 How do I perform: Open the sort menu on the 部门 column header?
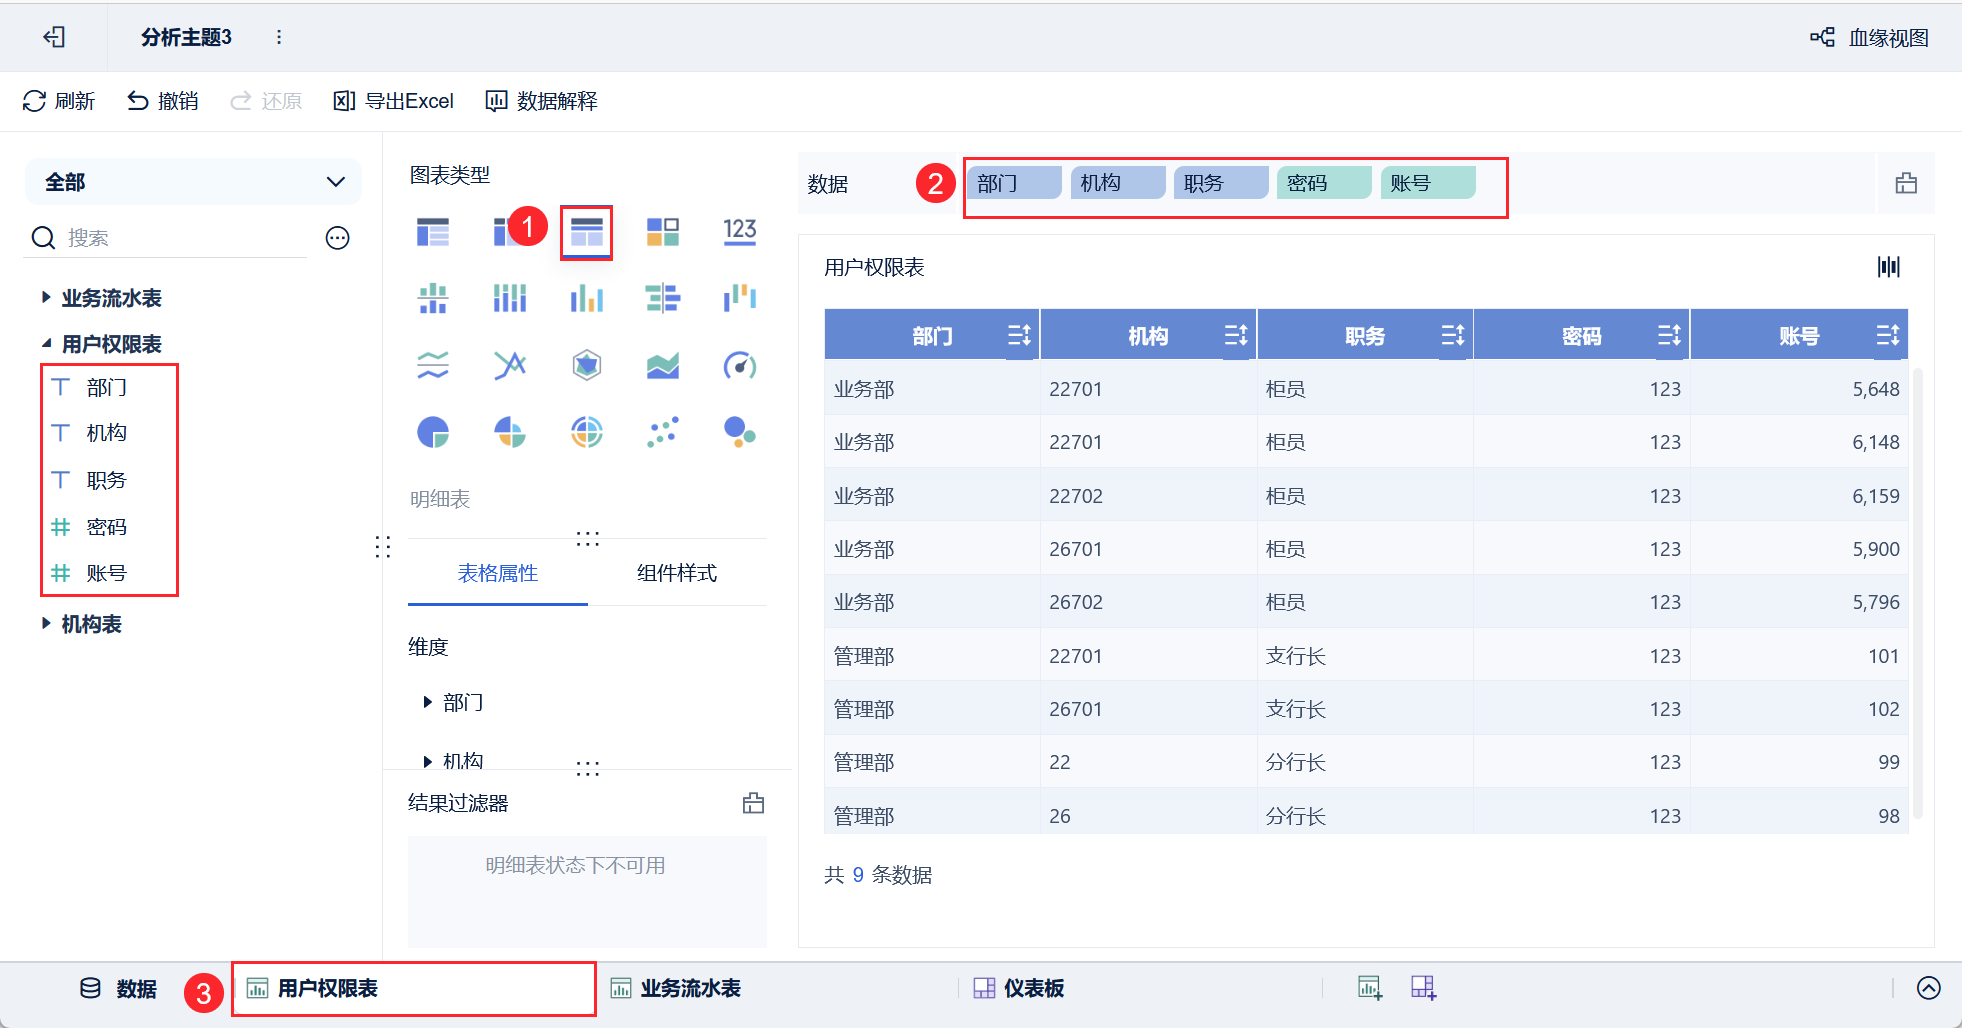(x=1019, y=335)
